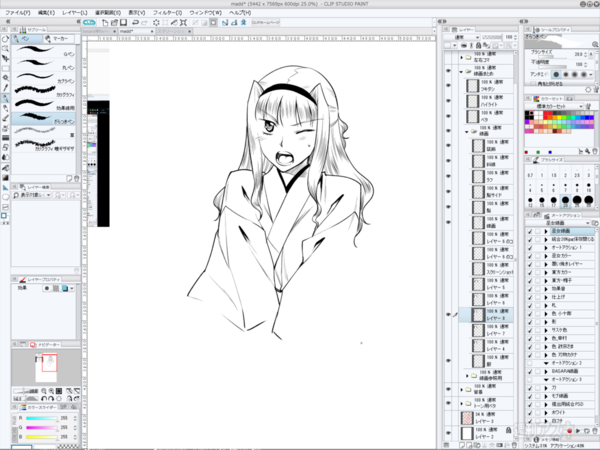Click the Clear (delete) toolbar icon
Screen dimensions: 600x450
(x=156, y=23)
